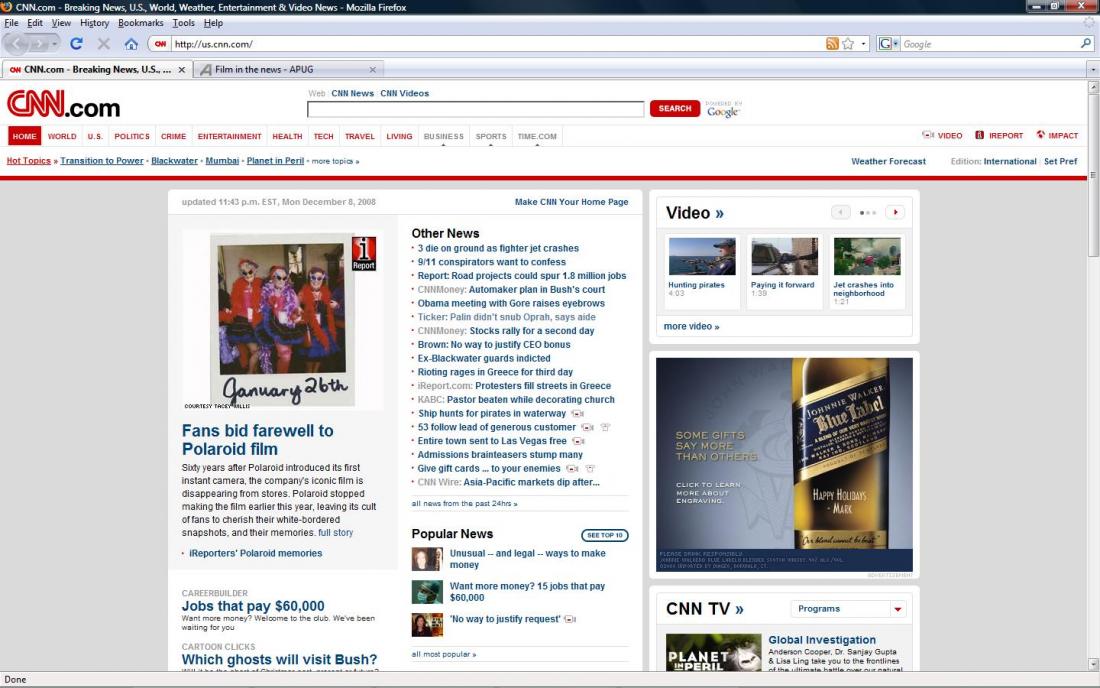
Task: Expand more topics link in Hot Topics
Action: pyautogui.click(x=335, y=161)
